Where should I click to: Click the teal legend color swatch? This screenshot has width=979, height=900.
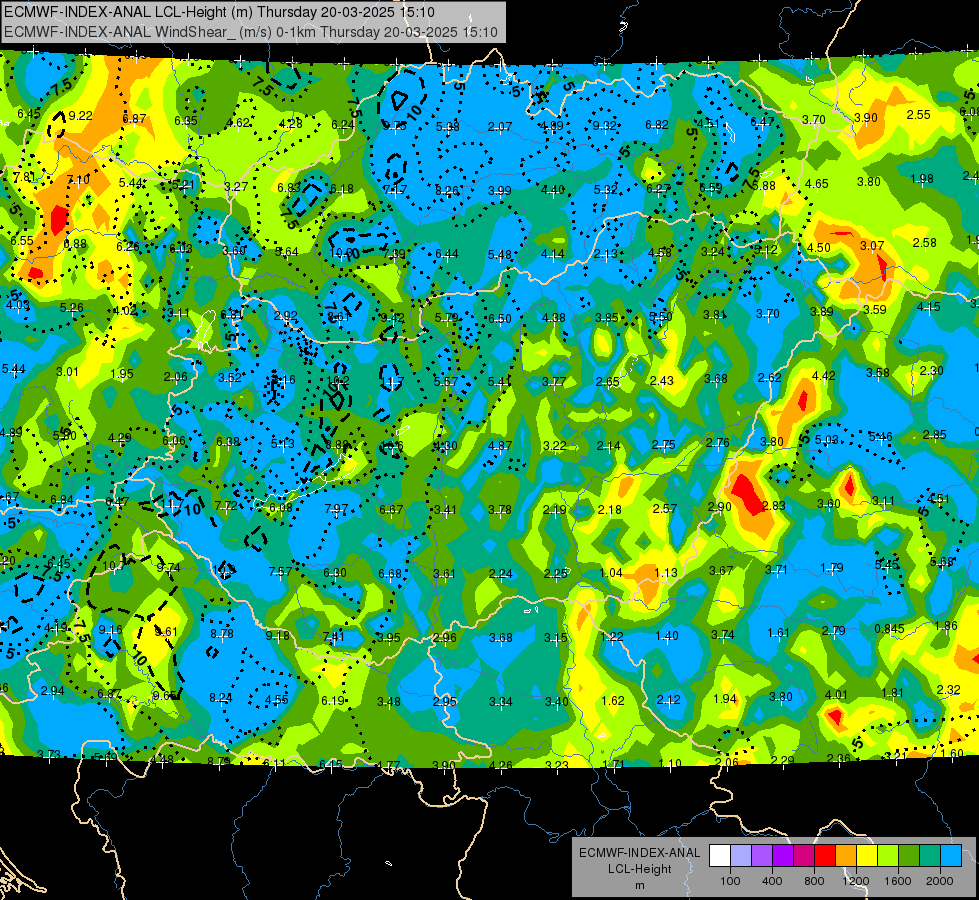(930, 855)
